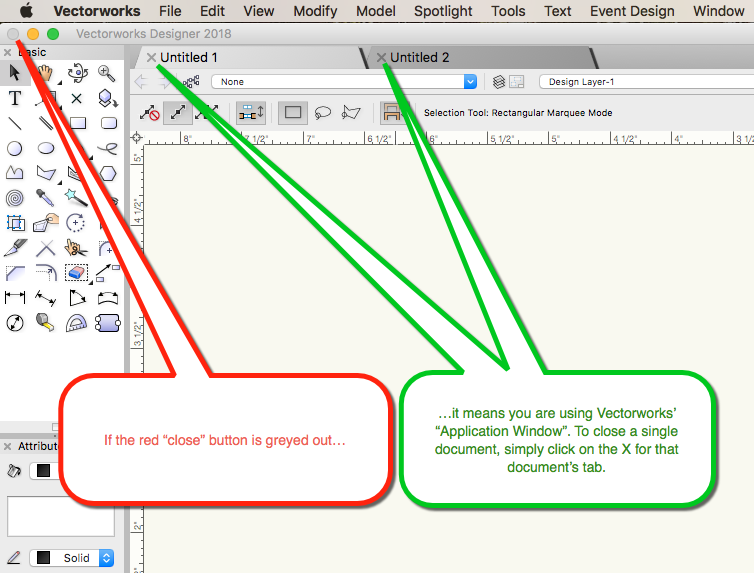Select the Clip eraser tool
This screenshot has height=573, width=754.
[x=76, y=273]
